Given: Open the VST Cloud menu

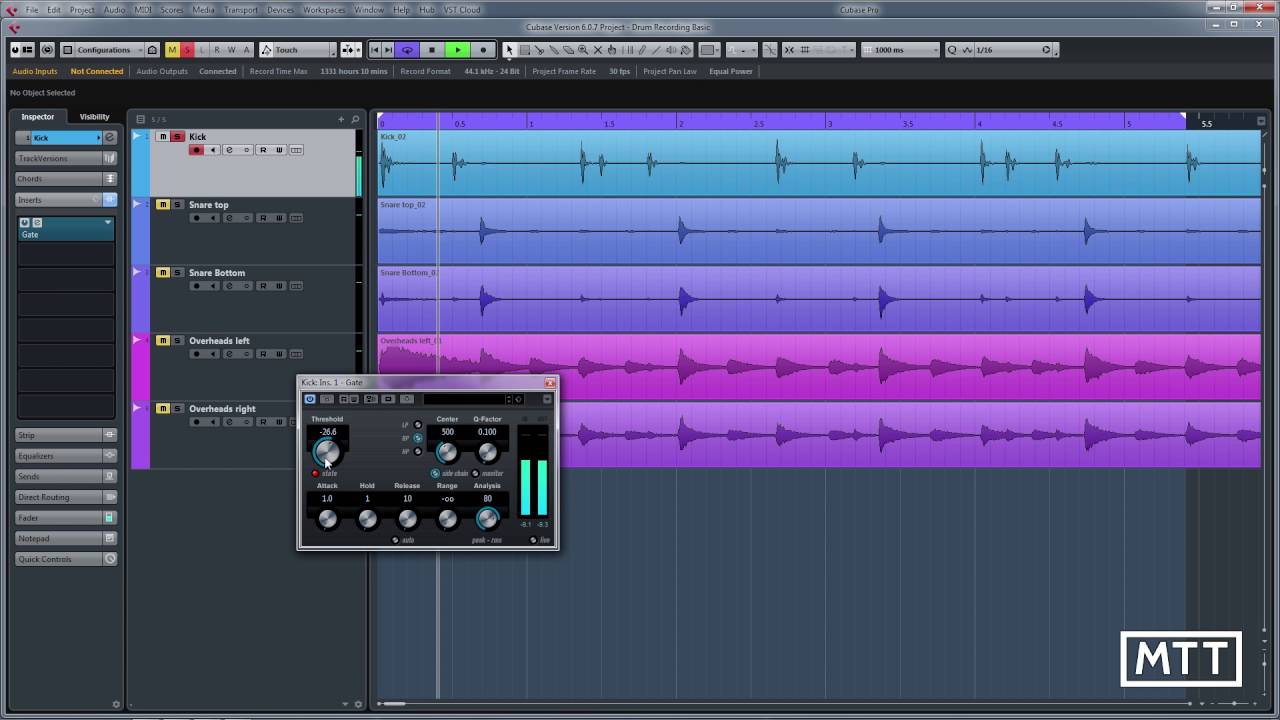Looking at the screenshot, I should coord(462,10).
